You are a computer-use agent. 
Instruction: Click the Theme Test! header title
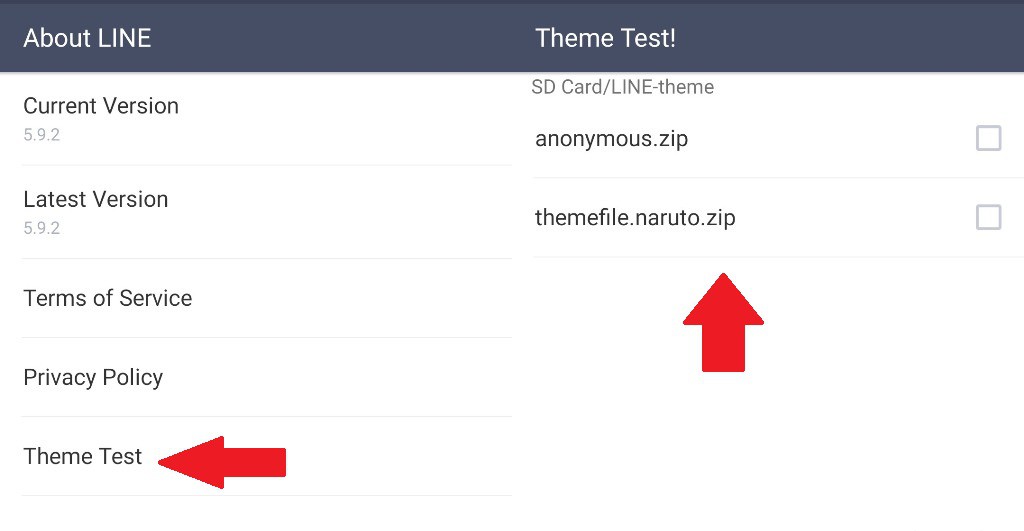coord(606,39)
